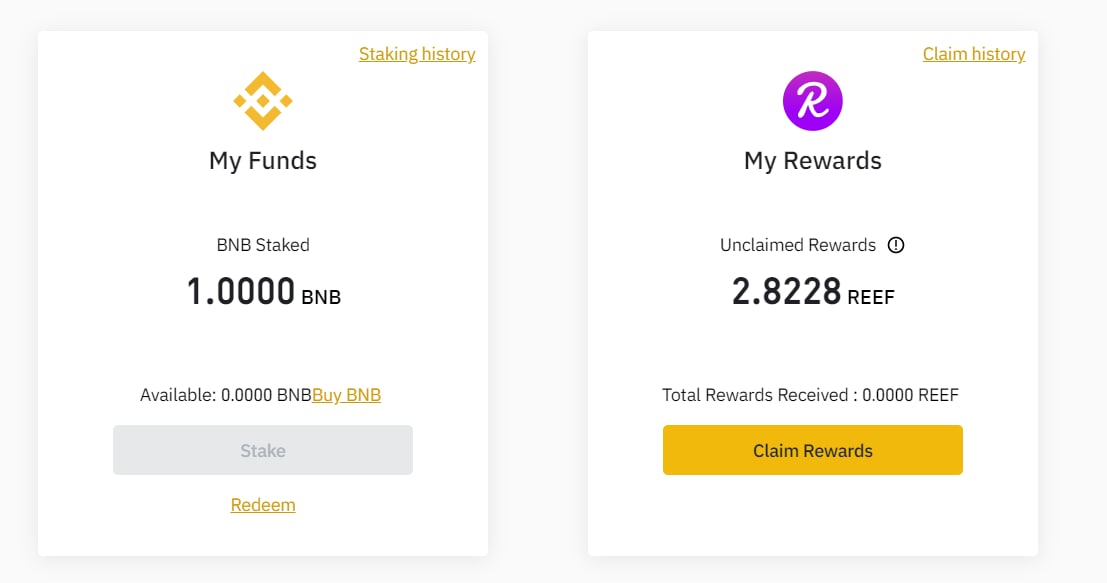Select the 1.0000 staked amount figure

[x=241, y=291]
